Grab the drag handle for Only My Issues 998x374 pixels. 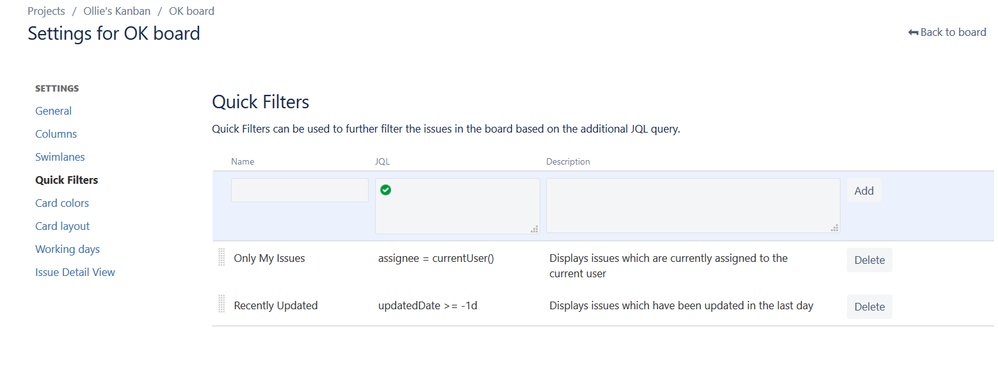click(221, 258)
